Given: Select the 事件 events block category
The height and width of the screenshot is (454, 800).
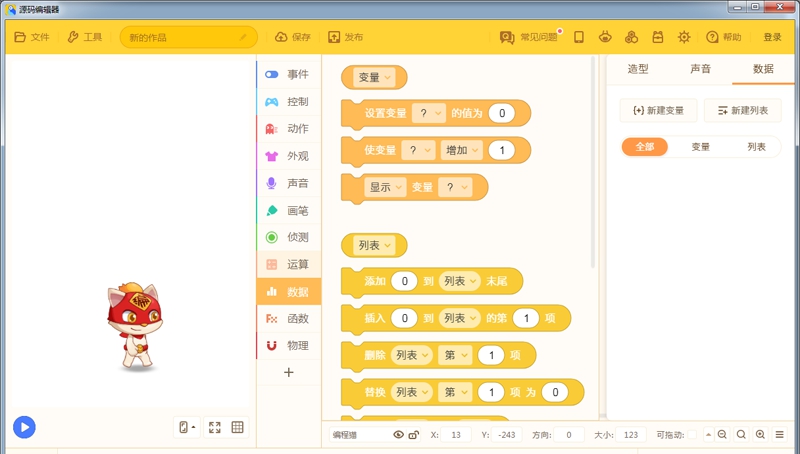Looking at the screenshot, I should [289, 74].
